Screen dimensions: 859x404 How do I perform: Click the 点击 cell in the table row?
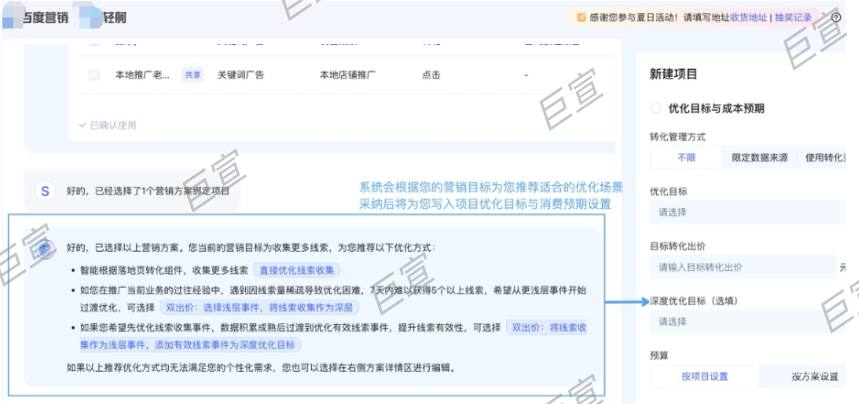[431, 75]
